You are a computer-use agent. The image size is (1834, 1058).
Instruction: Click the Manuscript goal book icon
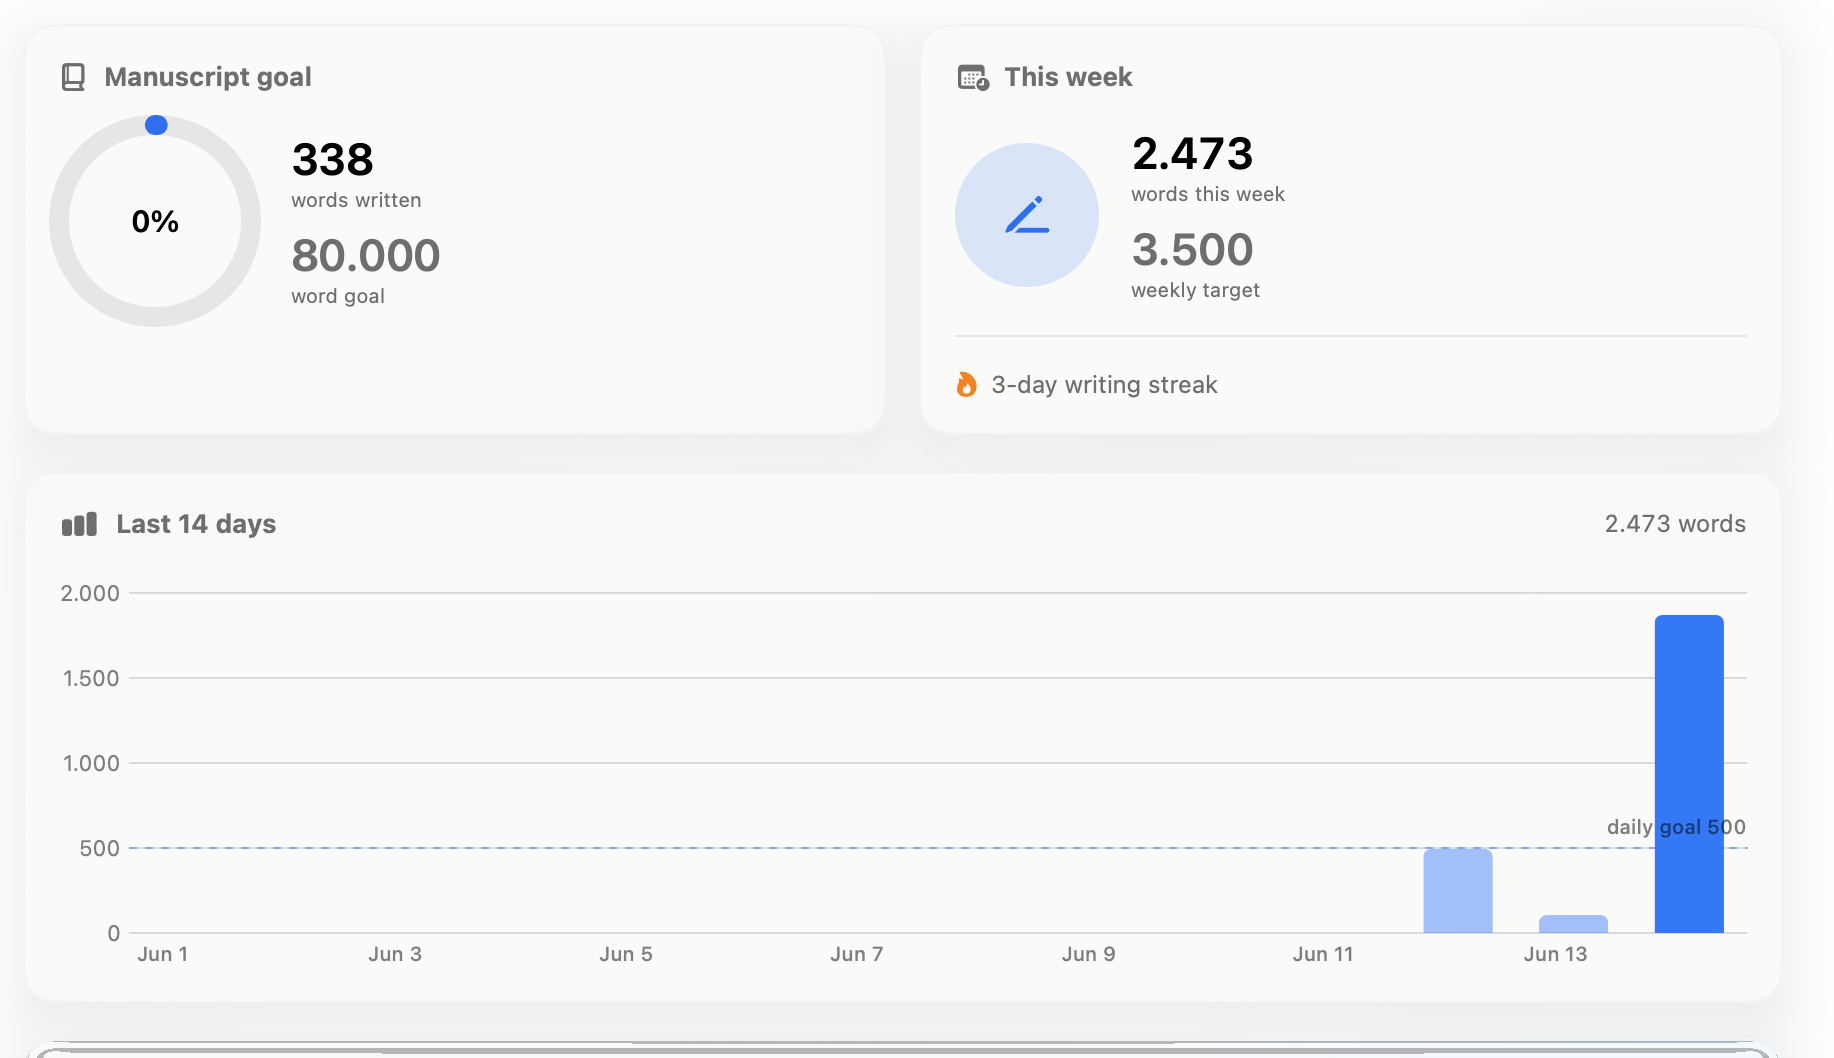(x=73, y=77)
